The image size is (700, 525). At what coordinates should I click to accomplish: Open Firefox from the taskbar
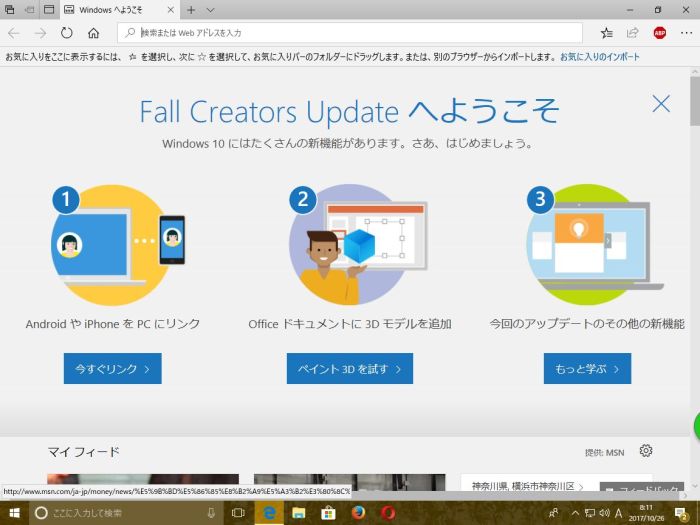tap(357, 512)
